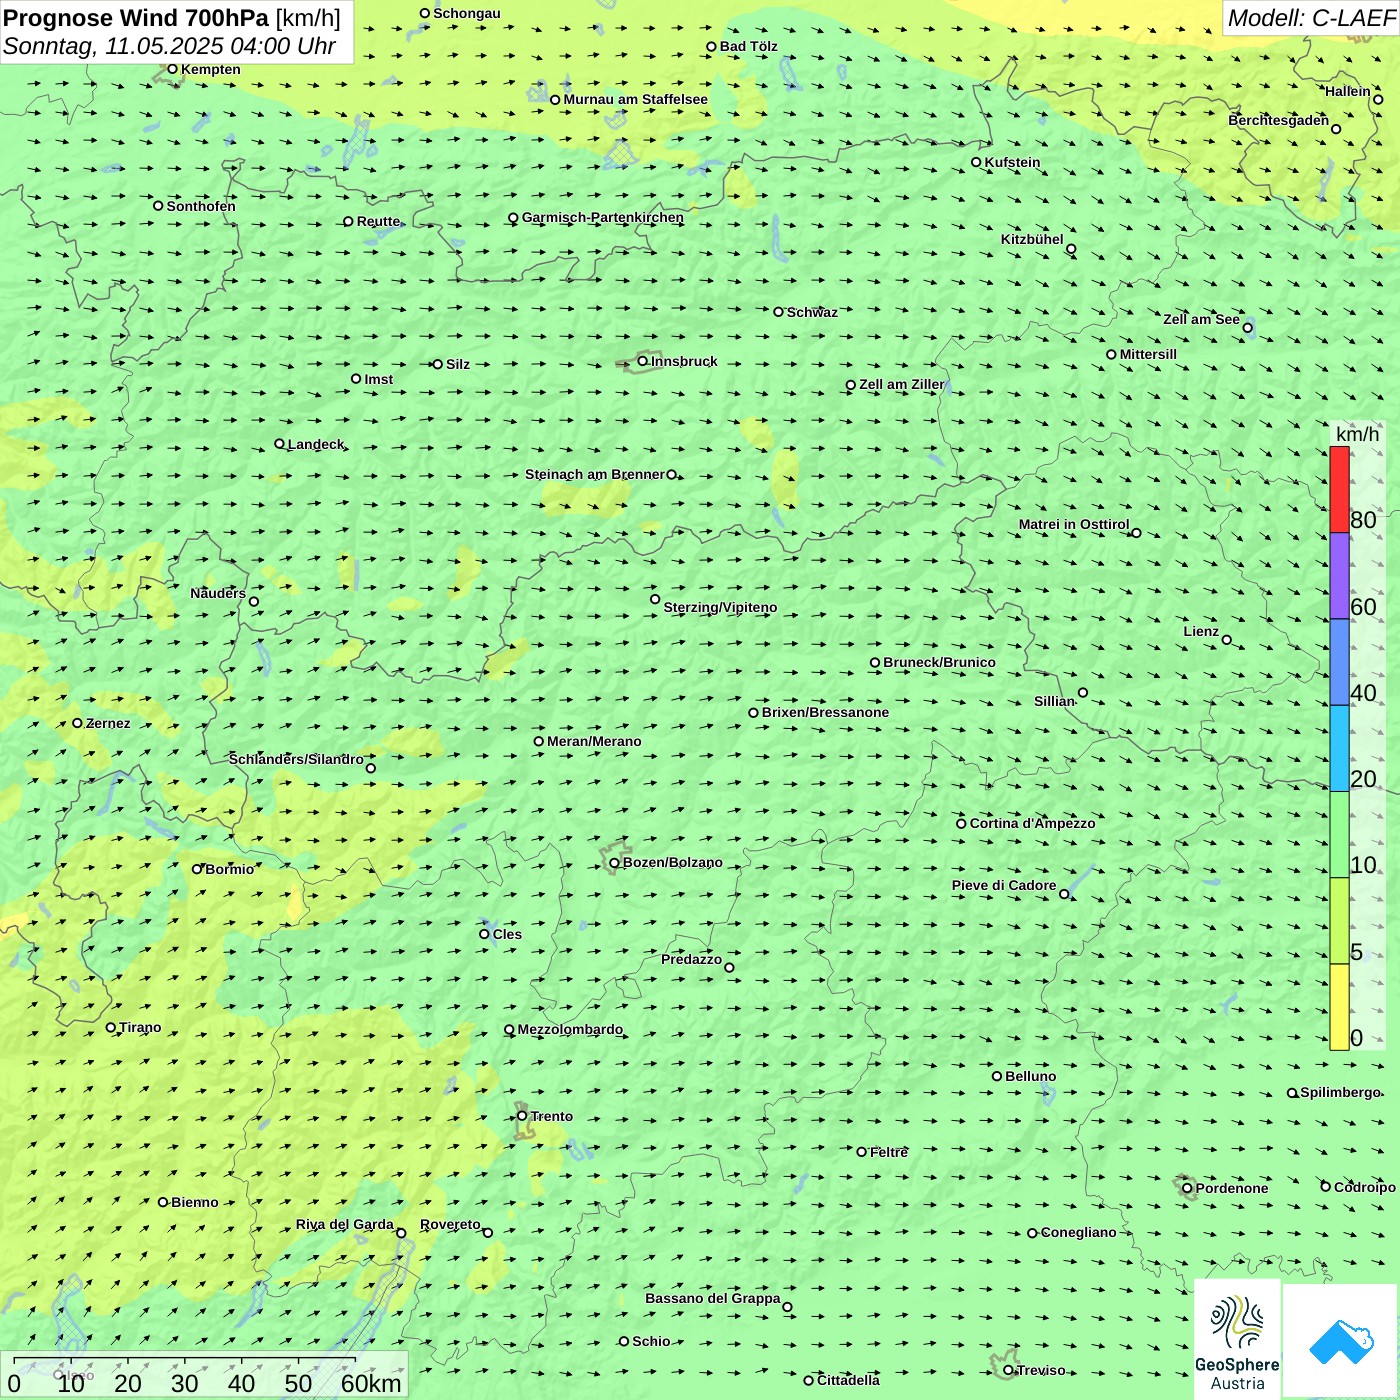Click the 'km/h' legend heading
The height and width of the screenshot is (1400, 1400).
click(1357, 434)
